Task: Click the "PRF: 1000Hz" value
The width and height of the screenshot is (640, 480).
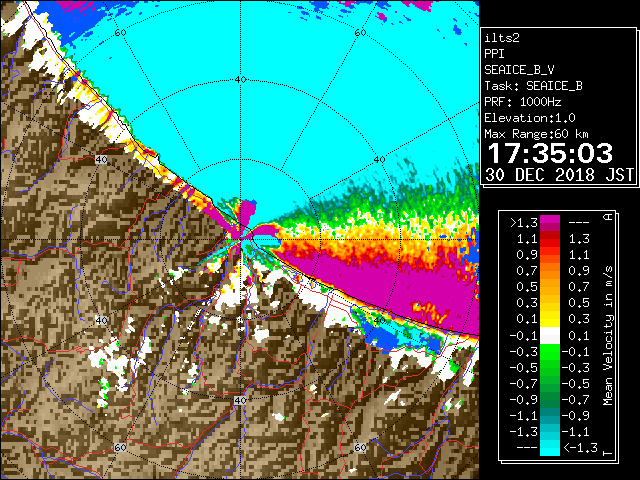Action: click(523, 102)
